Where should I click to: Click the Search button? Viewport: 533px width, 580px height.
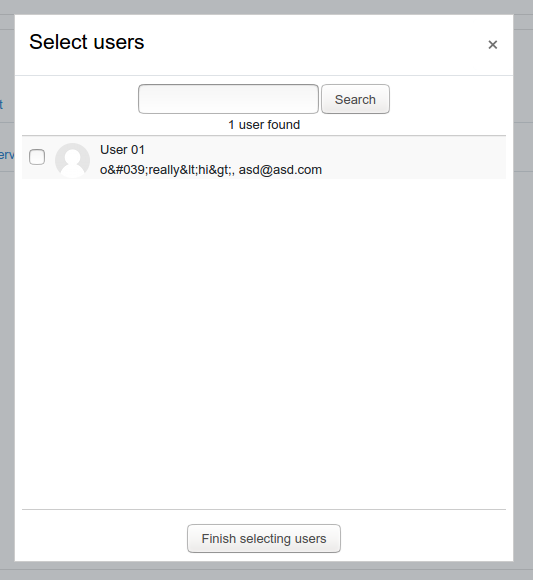tap(355, 99)
